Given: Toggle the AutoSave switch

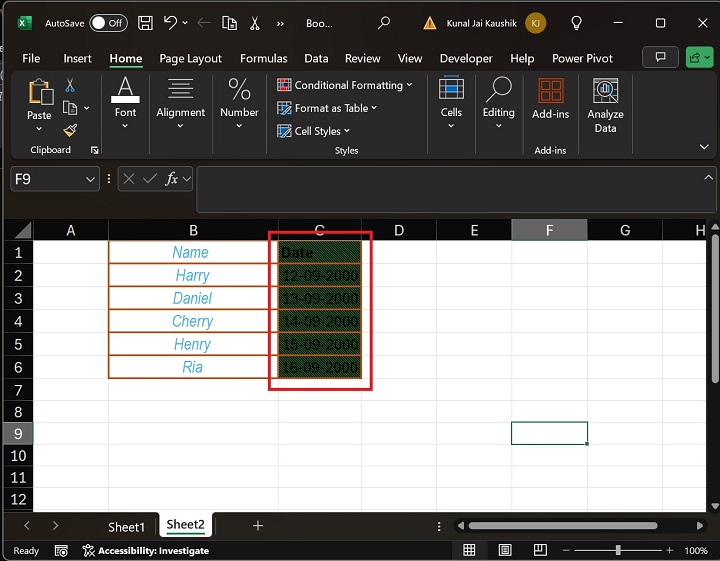Looking at the screenshot, I should [x=108, y=22].
